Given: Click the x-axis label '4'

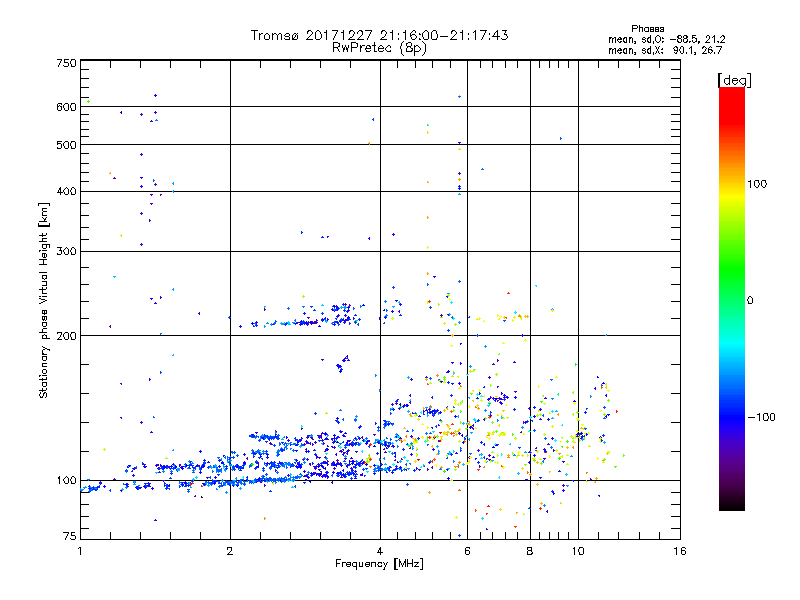Looking at the screenshot, I should (380, 551).
